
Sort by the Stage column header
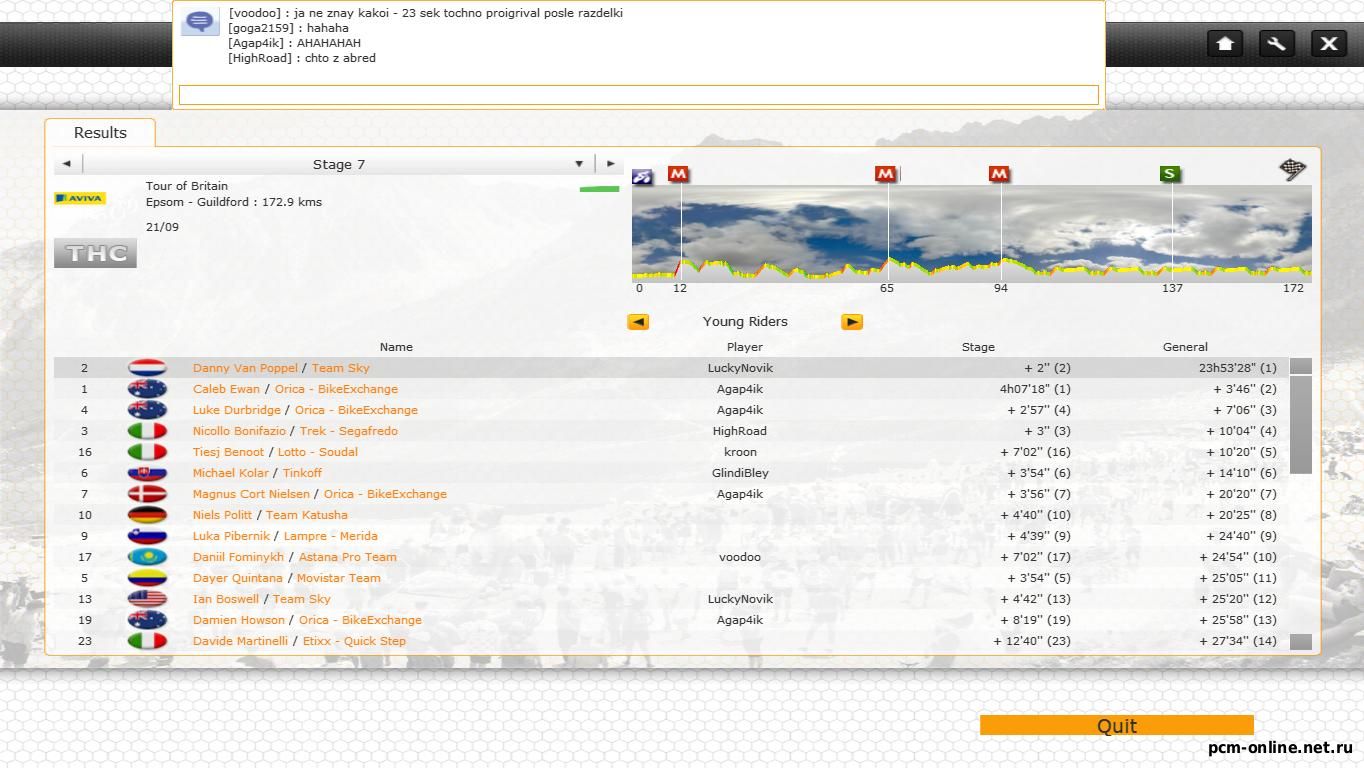[x=978, y=347]
